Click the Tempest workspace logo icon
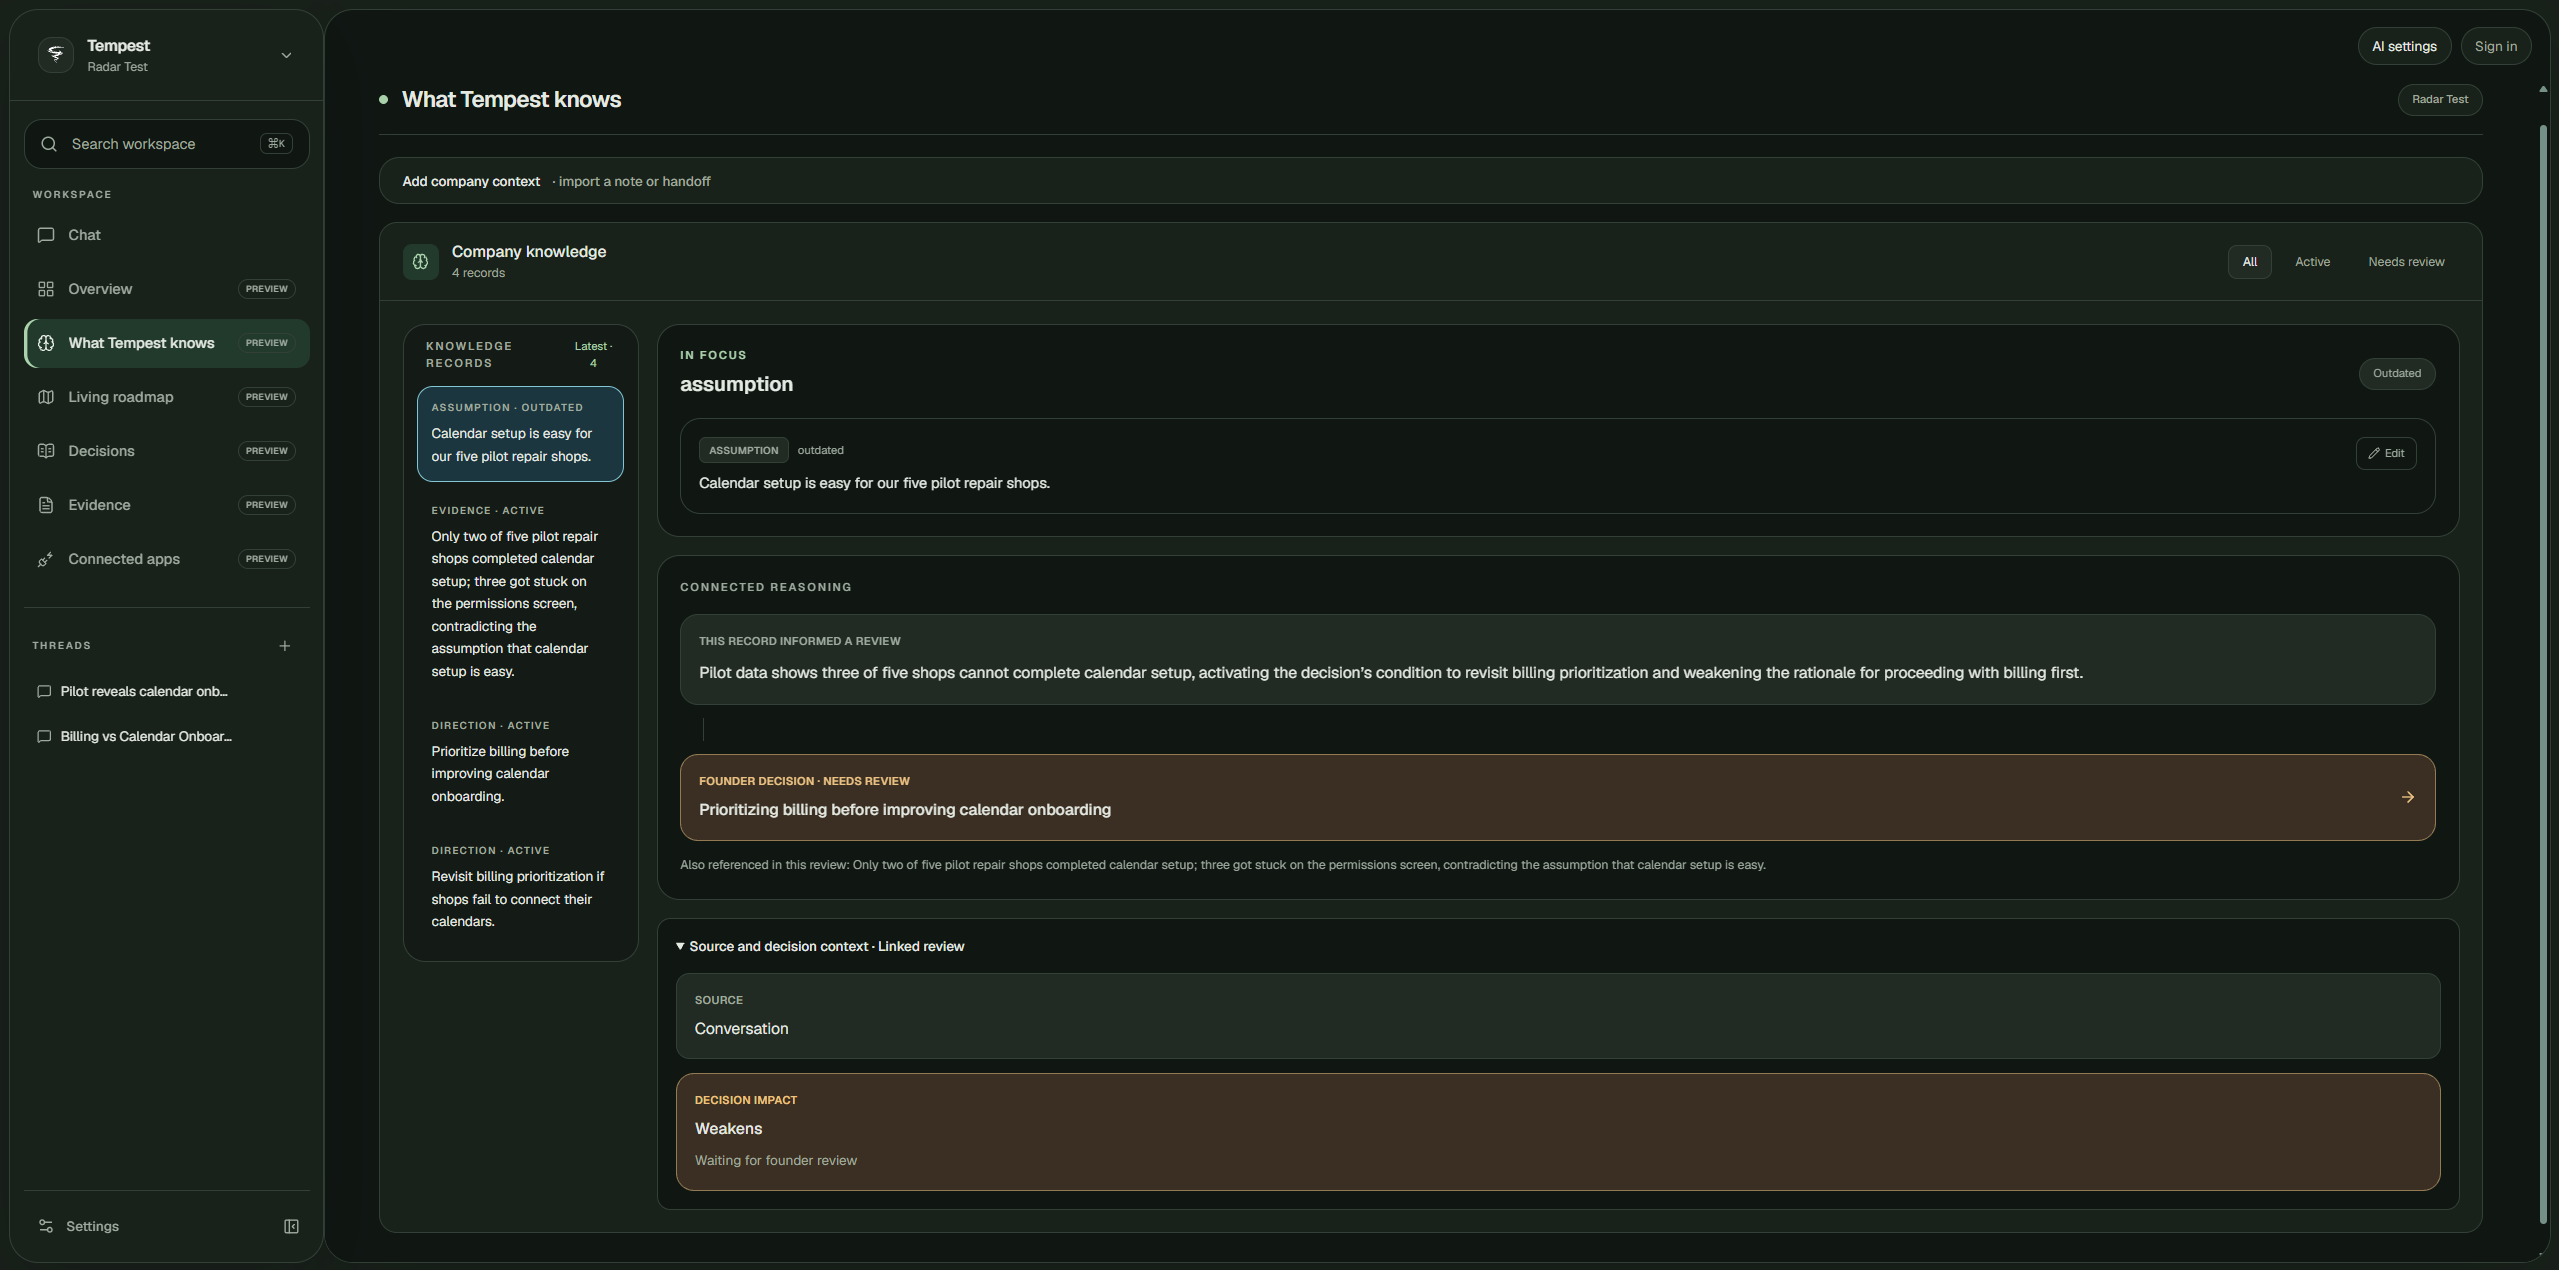 [x=56, y=55]
